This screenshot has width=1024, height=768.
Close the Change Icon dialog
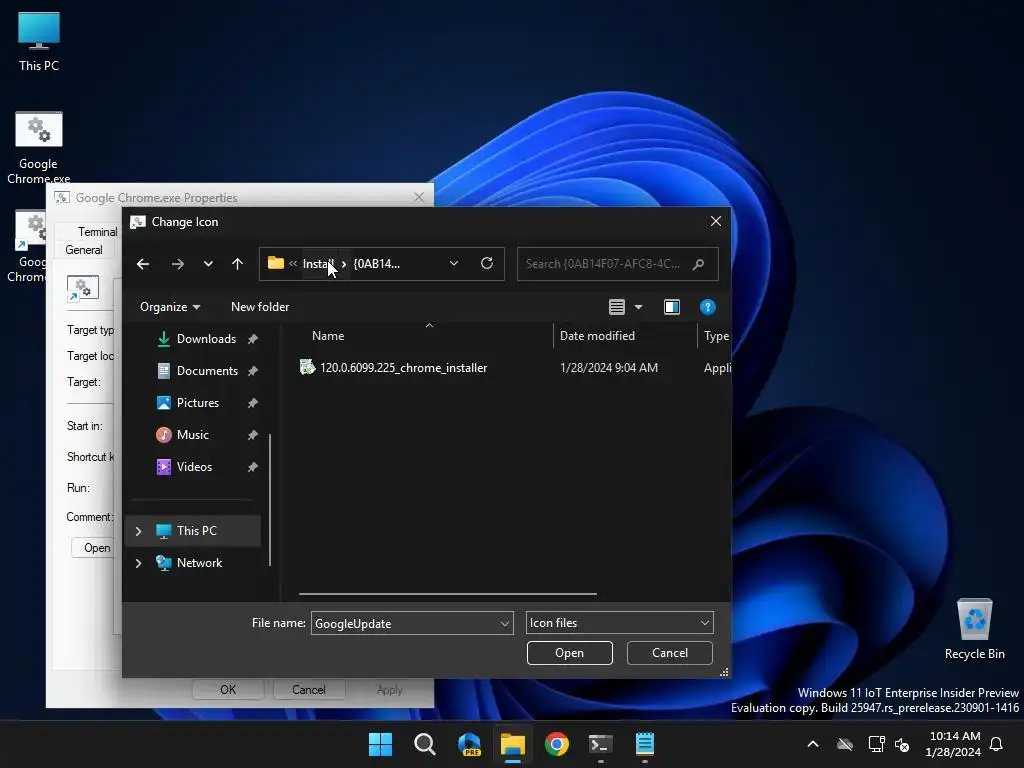coord(716,221)
